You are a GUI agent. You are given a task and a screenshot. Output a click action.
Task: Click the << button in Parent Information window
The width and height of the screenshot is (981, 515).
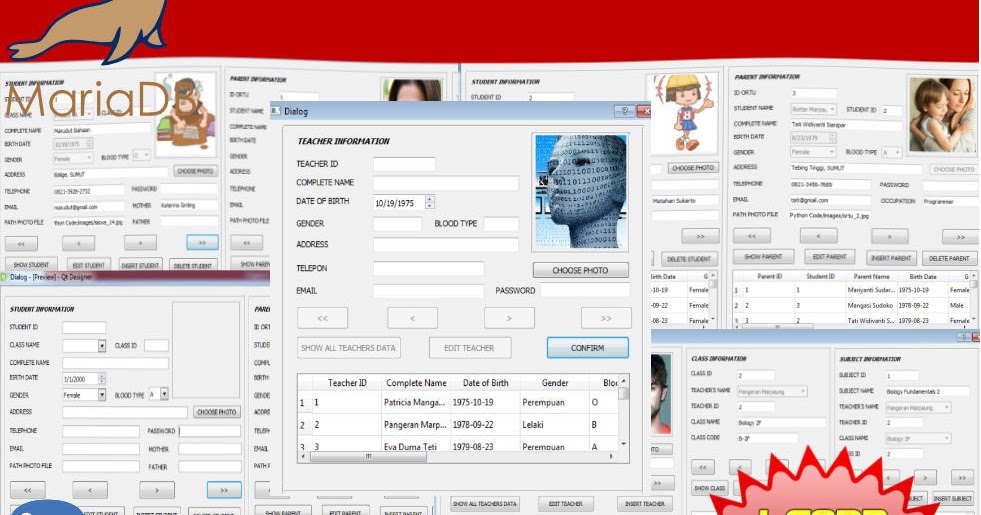tap(751, 236)
